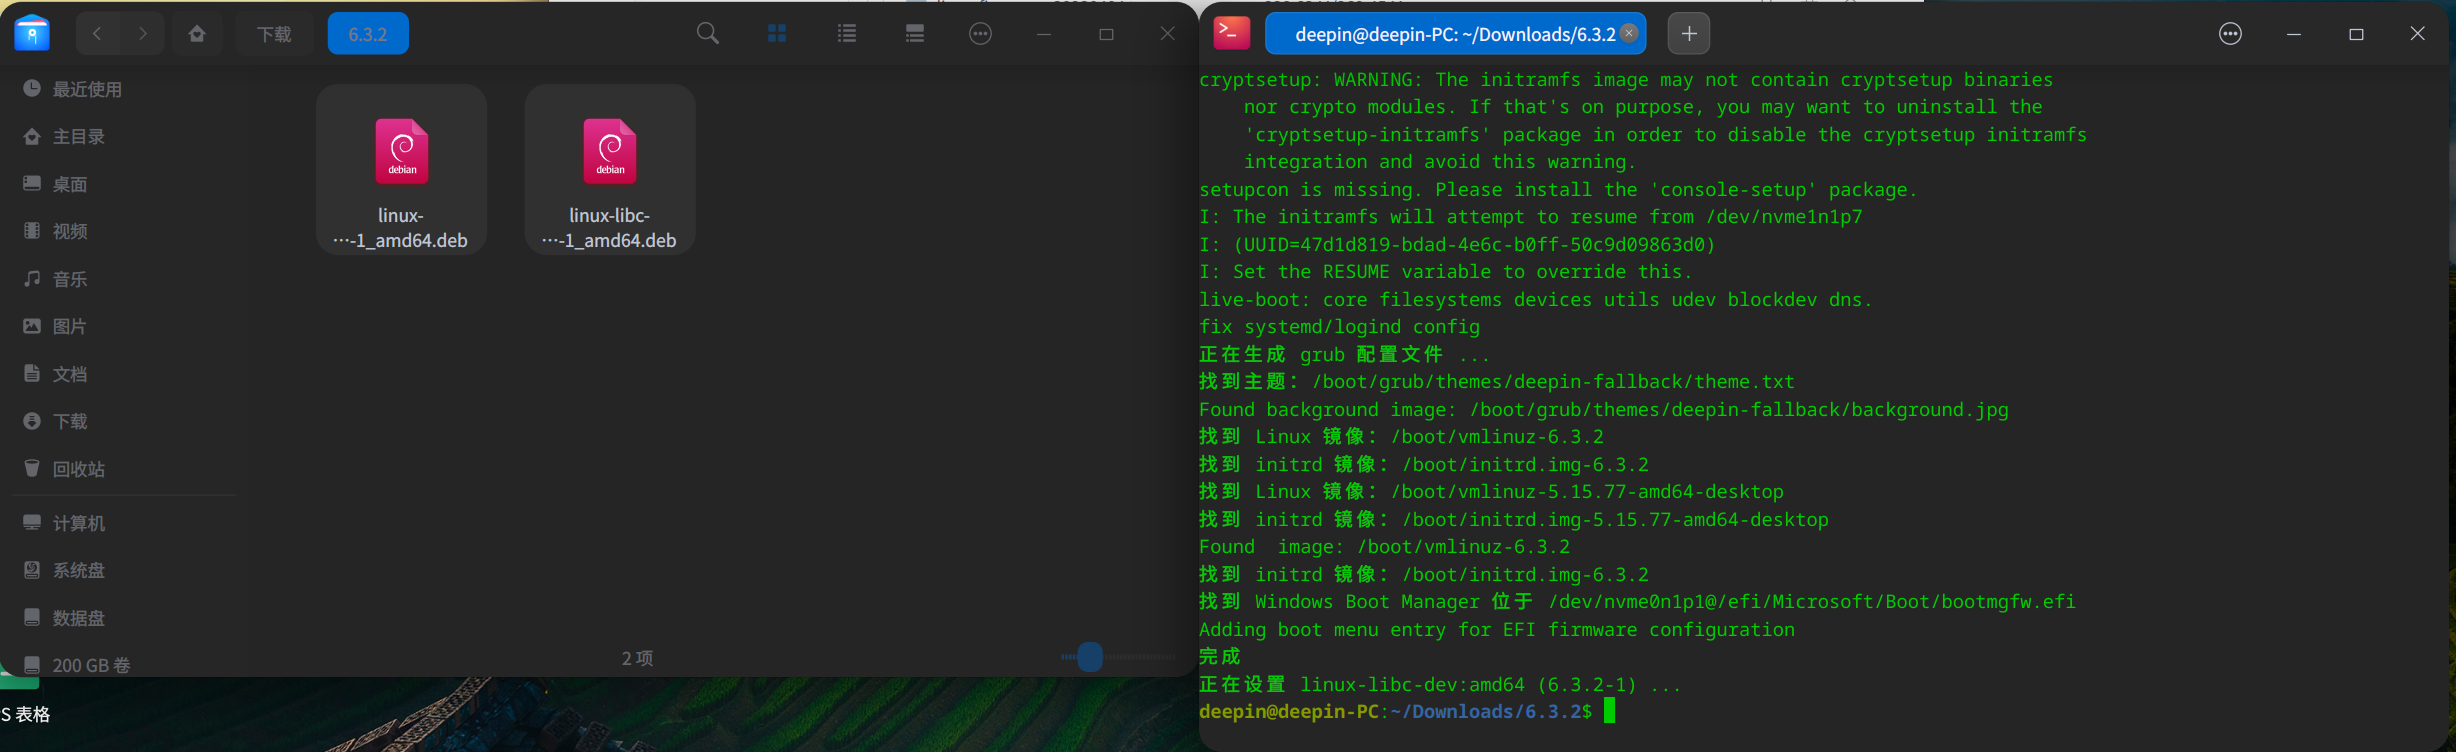Minimize the file manager window

1044,34
